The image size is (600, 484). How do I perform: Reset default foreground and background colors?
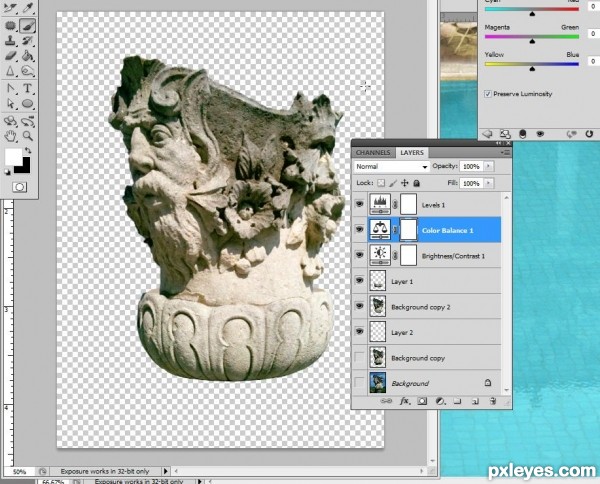coord(7,172)
